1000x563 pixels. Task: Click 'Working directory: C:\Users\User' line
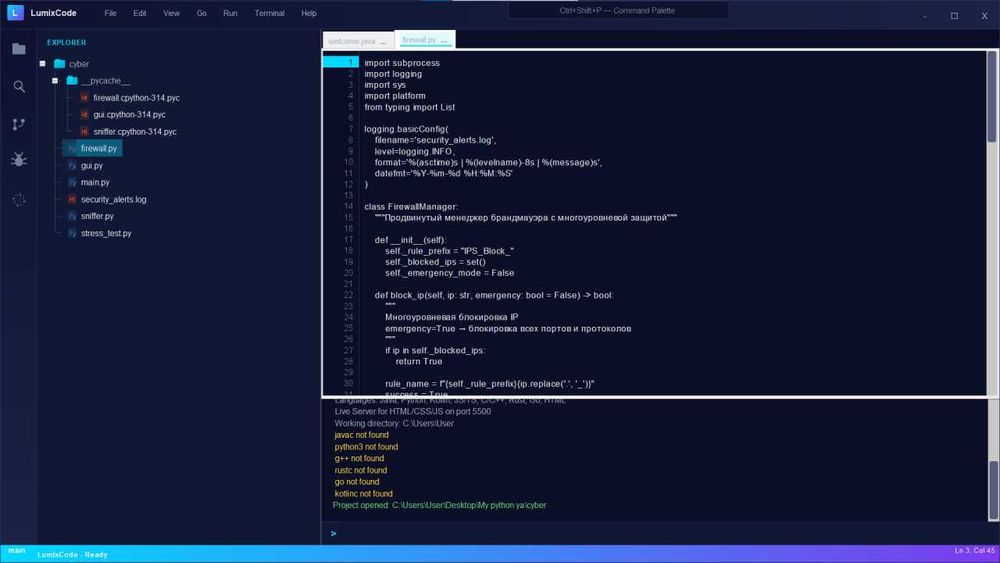click(x=394, y=423)
